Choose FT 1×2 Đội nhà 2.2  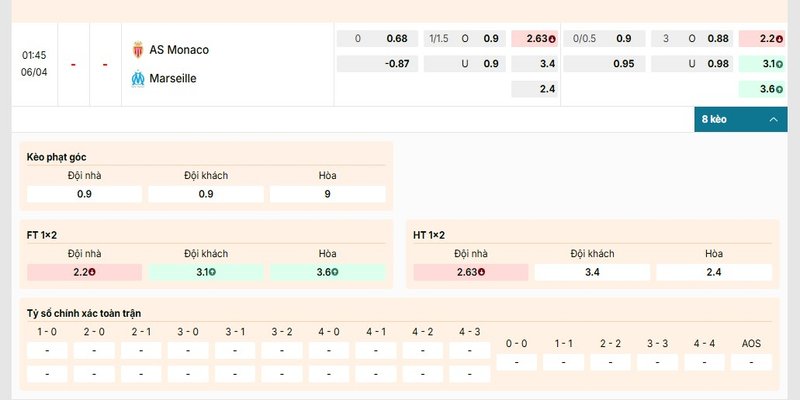pyautogui.click(x=84, y=272)
